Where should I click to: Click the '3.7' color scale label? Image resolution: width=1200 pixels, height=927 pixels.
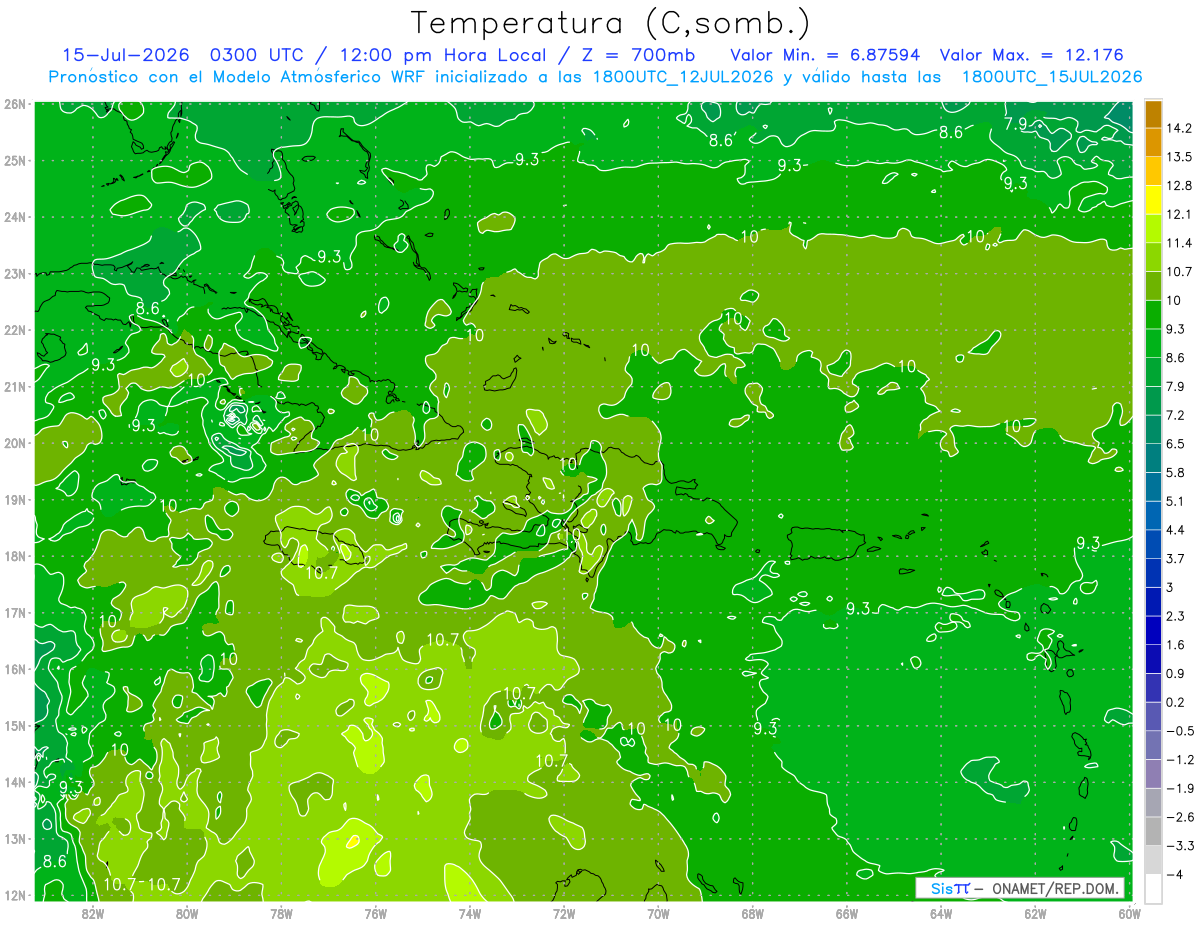(x=1176, y=558)
